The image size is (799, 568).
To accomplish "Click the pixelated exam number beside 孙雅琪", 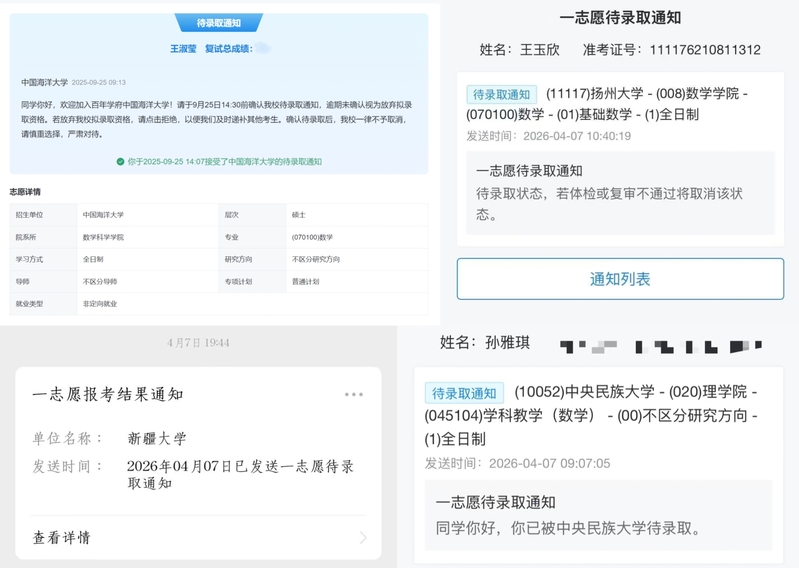I will (660, 346).
